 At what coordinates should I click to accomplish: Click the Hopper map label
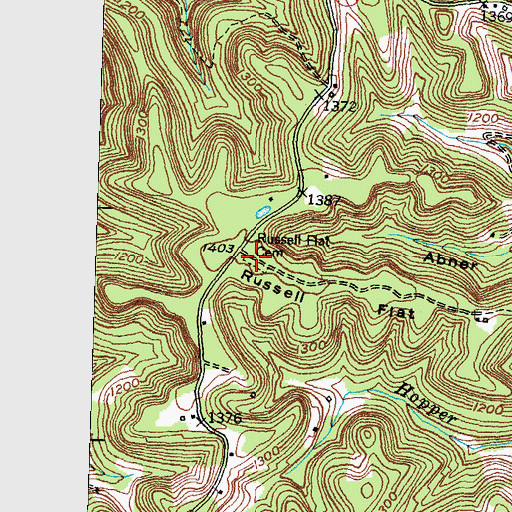427,404
